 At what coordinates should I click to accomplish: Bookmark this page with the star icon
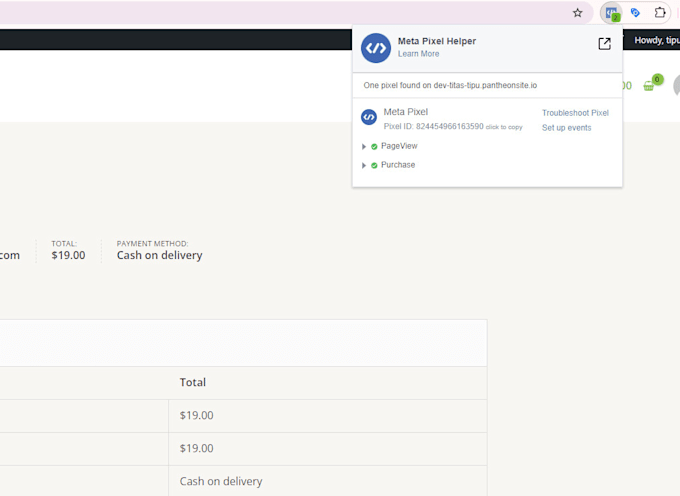pyautogui.click(x=577, y=13)
